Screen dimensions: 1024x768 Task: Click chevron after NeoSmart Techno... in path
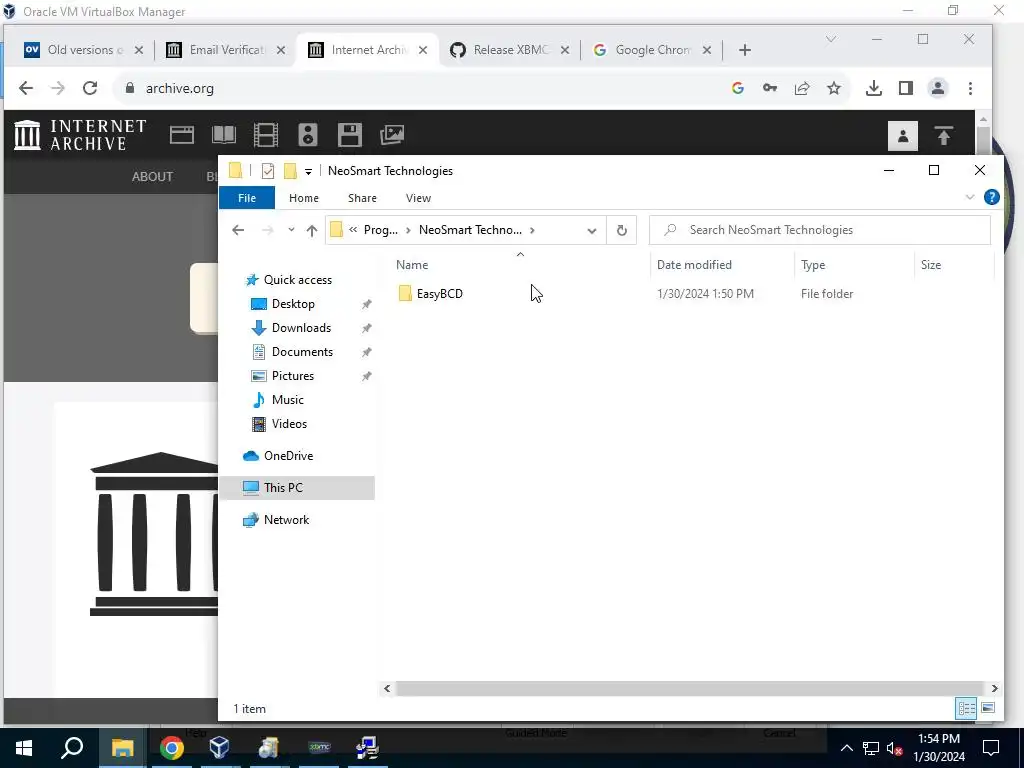pos(532,230)
